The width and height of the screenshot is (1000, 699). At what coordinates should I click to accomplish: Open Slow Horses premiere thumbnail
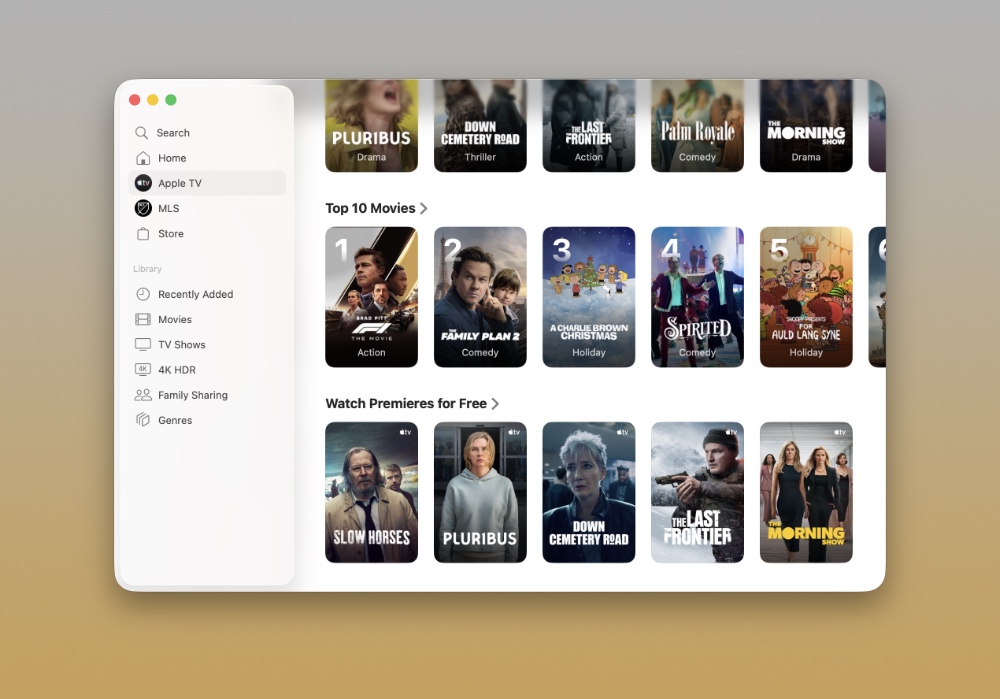pos(371,492)
